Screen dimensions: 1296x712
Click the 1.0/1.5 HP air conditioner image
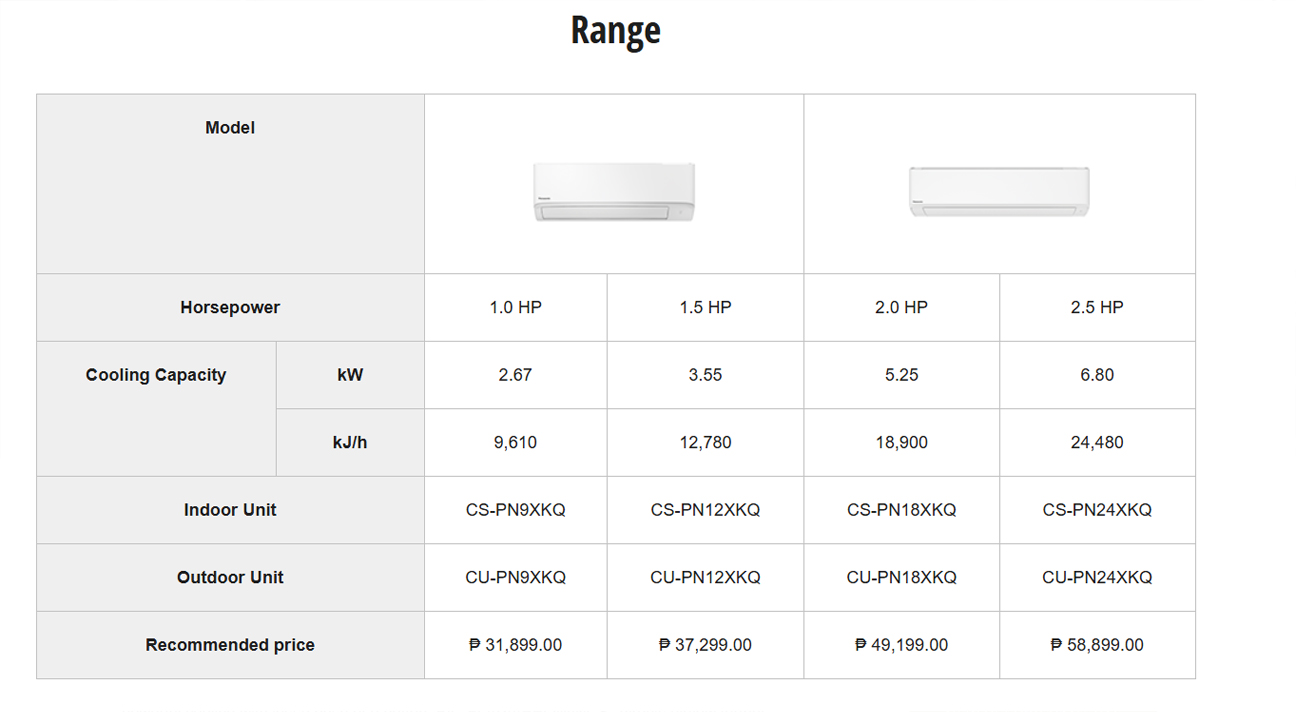[614, 192]
